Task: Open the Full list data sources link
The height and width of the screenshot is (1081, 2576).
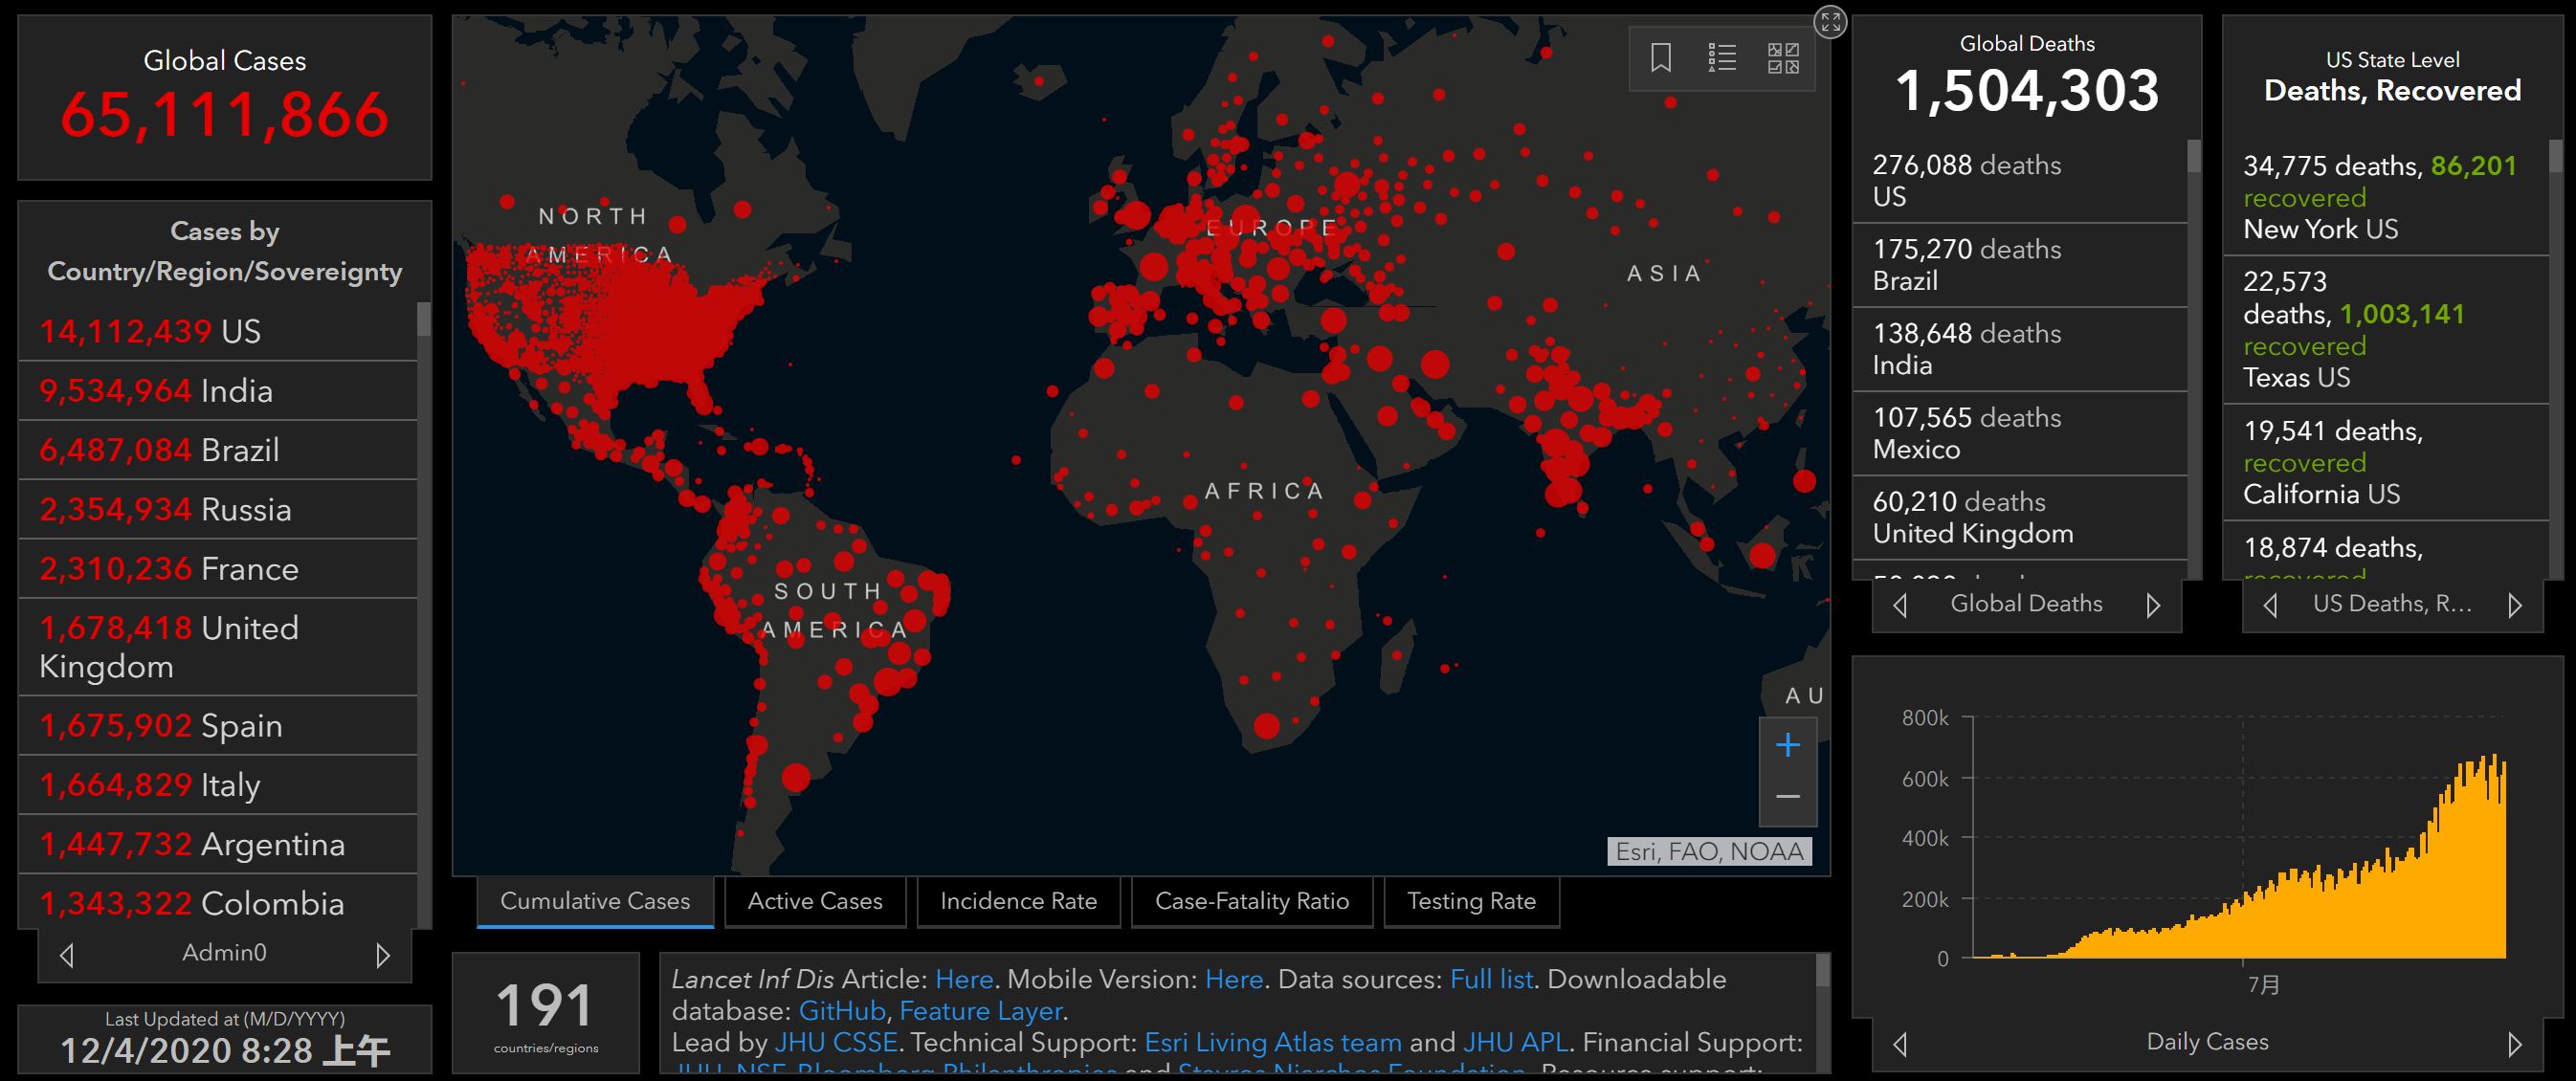Action: (1490, 979)
